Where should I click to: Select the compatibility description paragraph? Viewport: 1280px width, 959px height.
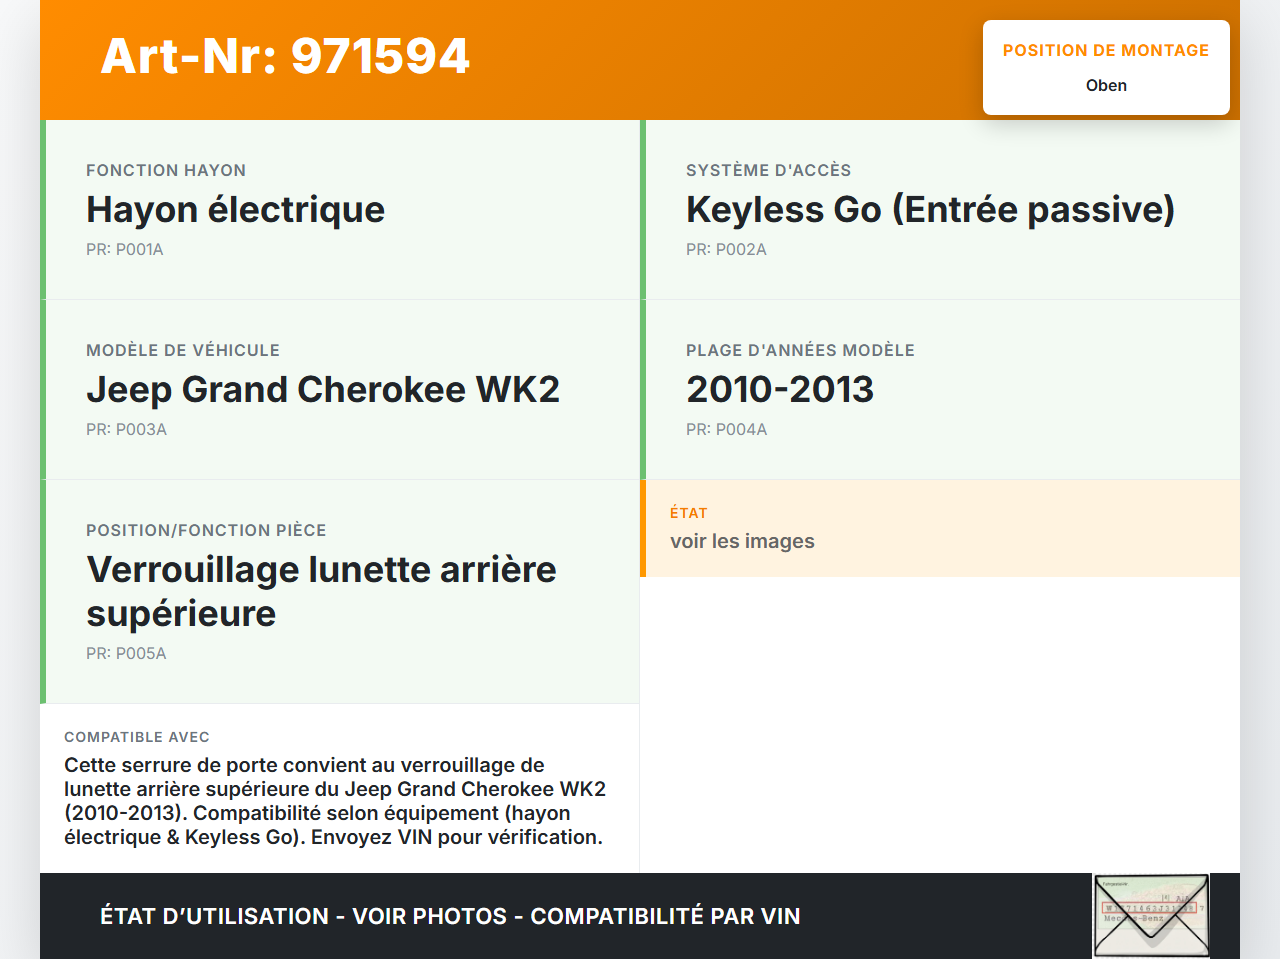[335, 801]
